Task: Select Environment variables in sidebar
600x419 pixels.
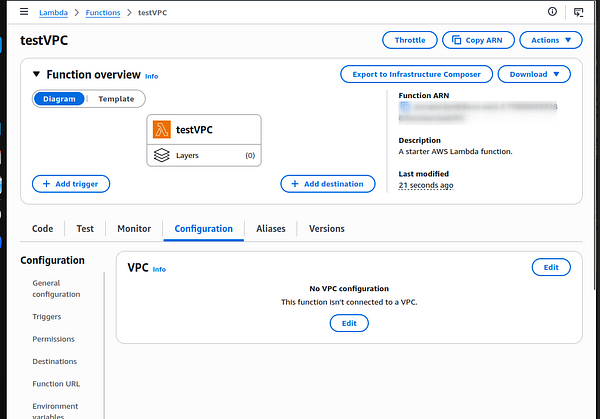Action: 55,411
